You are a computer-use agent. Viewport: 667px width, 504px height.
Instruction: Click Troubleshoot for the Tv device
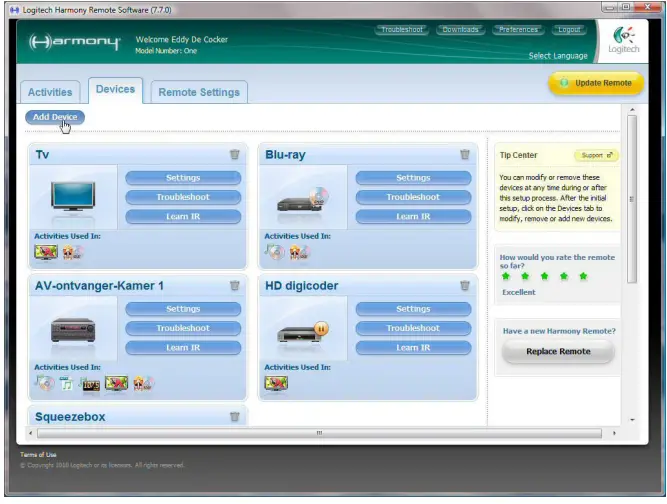tap(183, 197)
